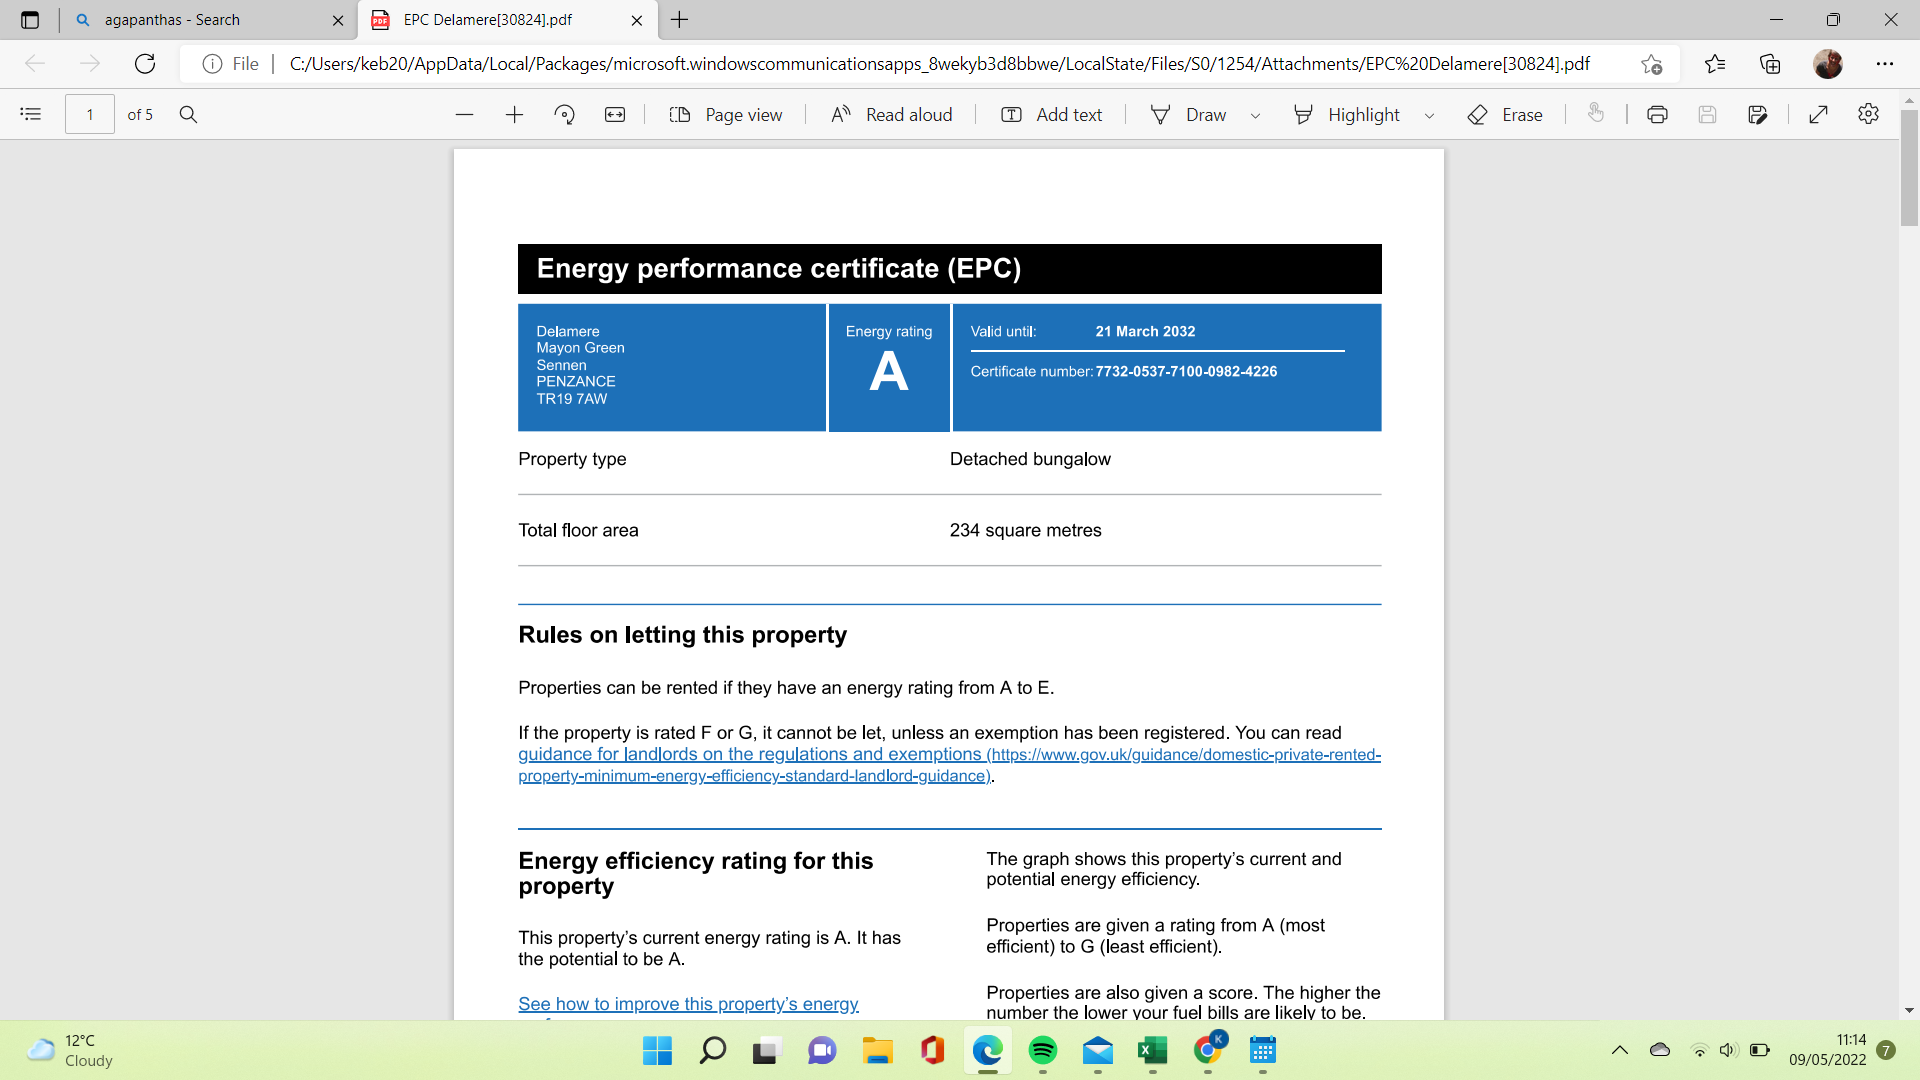Show hidden system tray icons
Screen dimensions: 1920x1080
point(1619,1050)
